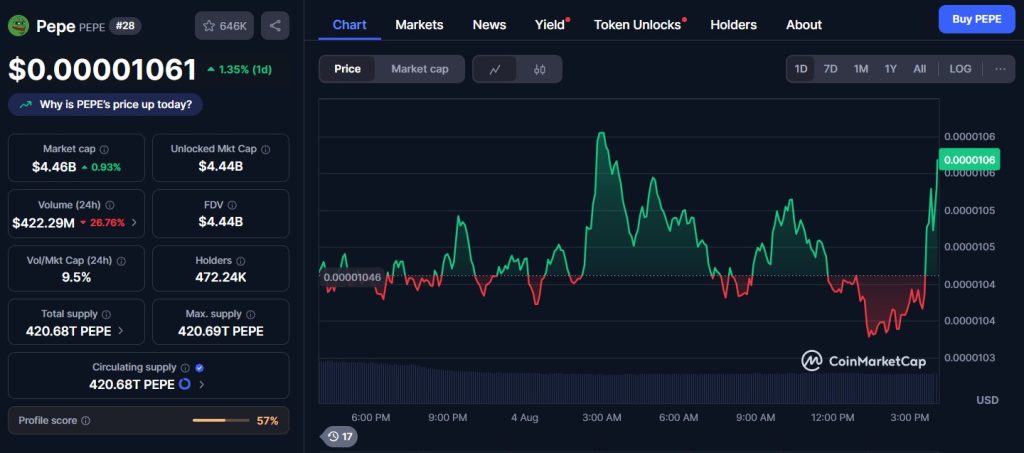This screenshot has height=453, width=1024.
Task: Click the Market cap info icon
Action: [104, 149]
